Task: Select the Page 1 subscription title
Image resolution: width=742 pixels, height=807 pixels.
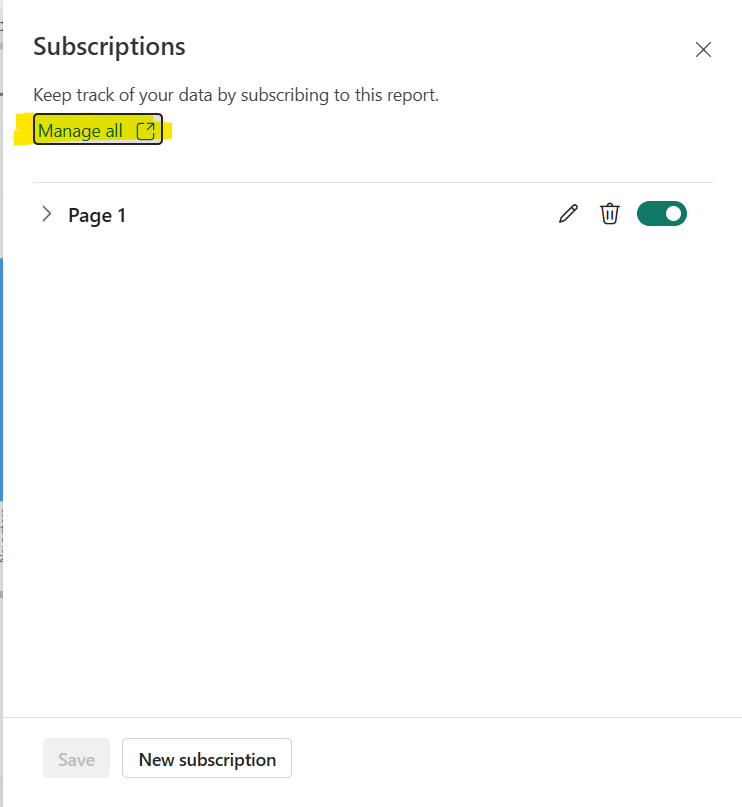Action: (97, 215)
